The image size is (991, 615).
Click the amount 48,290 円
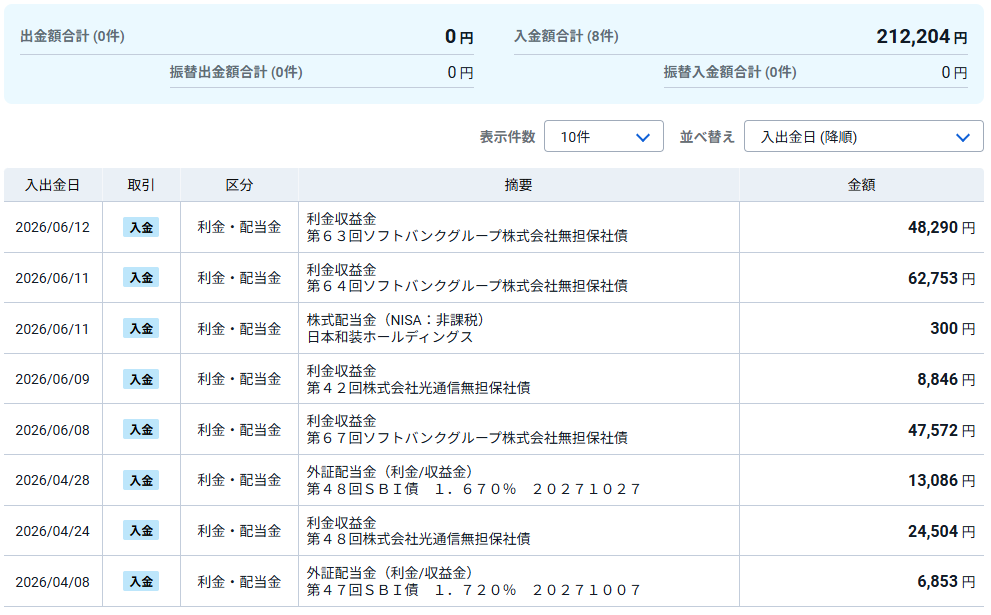(x=942, y=228)
